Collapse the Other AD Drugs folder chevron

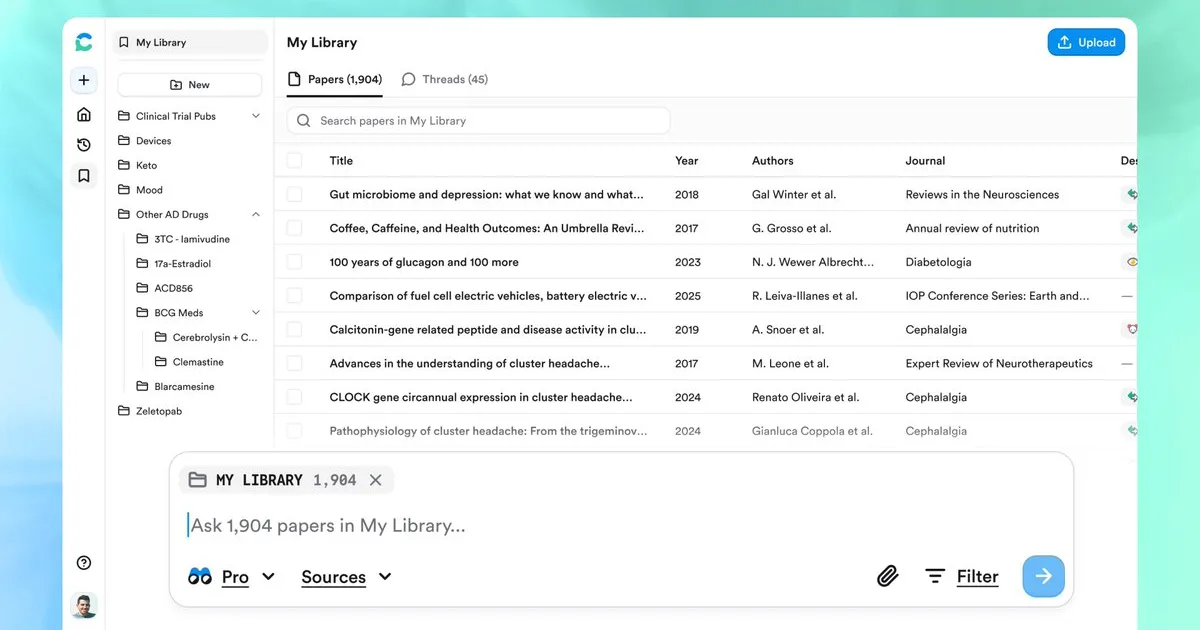255,214
